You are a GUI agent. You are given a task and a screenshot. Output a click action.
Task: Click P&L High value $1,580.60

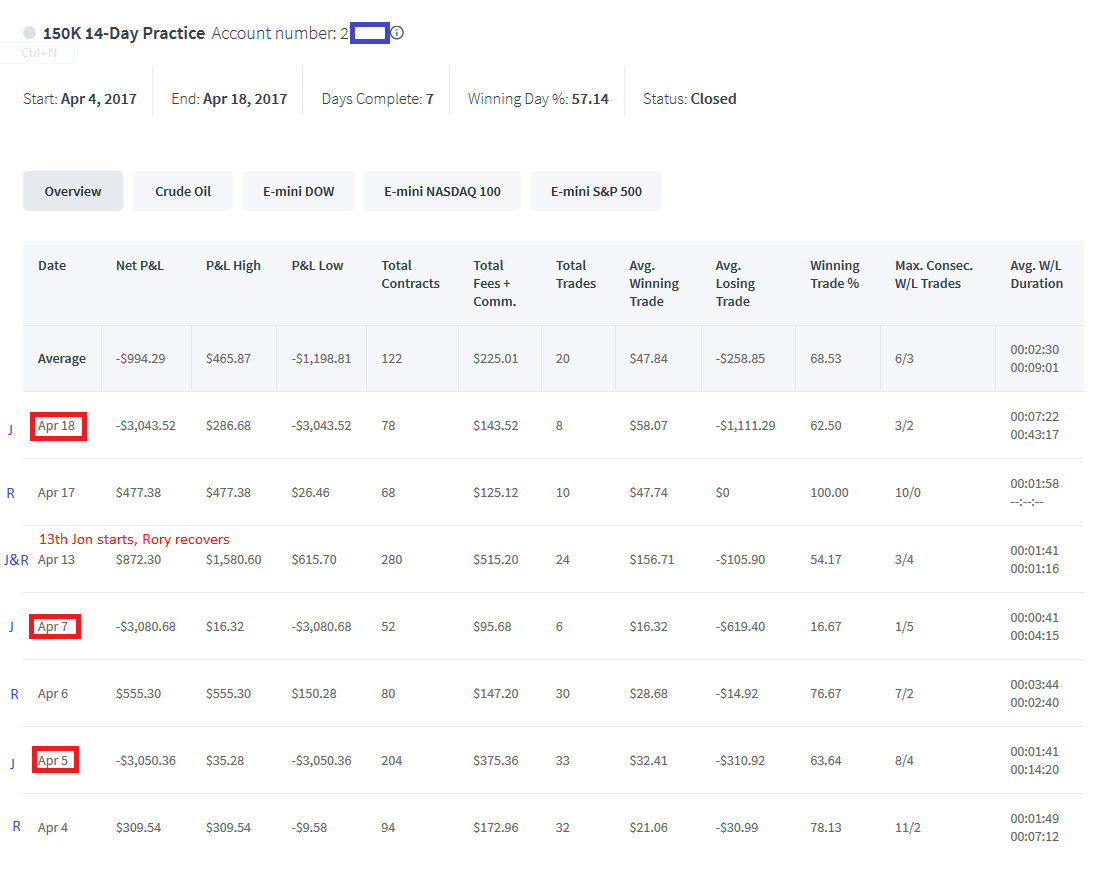pyautogui.click(x=233, y=559)
